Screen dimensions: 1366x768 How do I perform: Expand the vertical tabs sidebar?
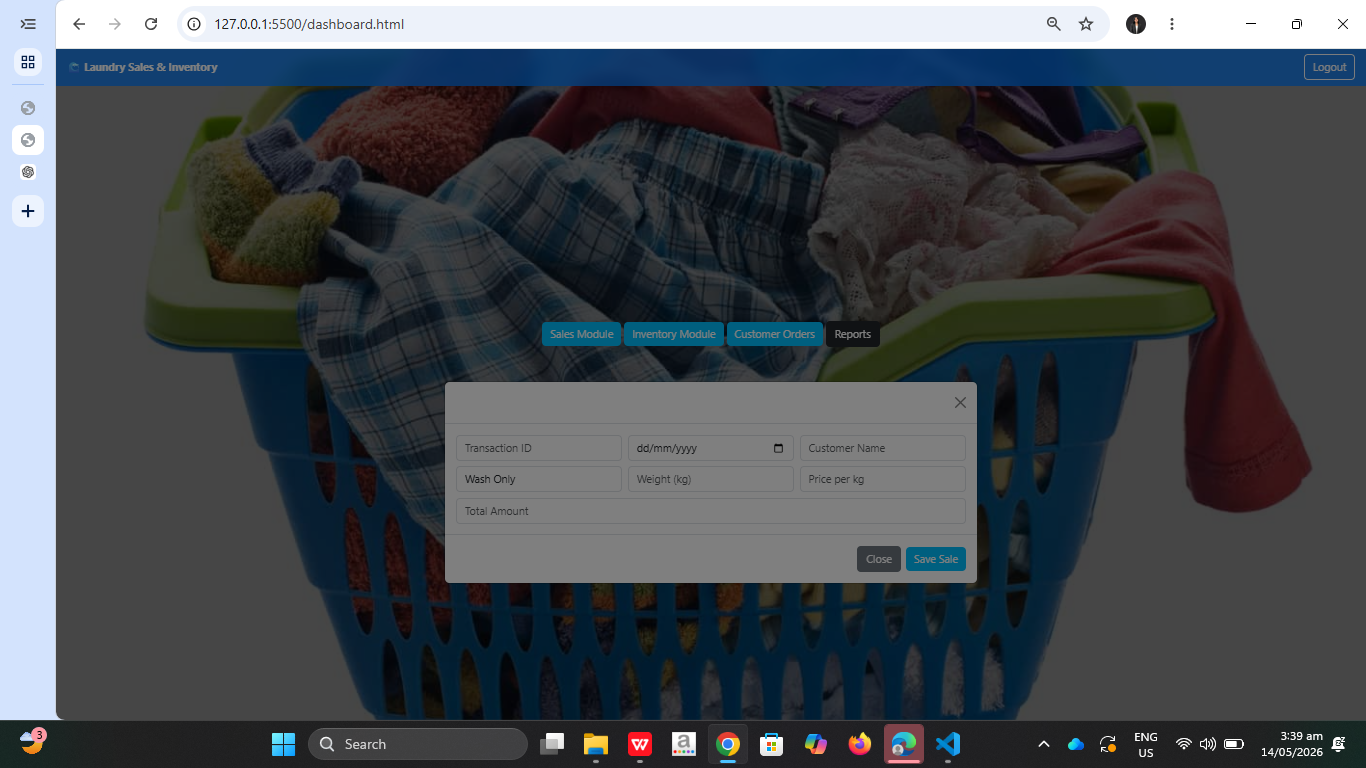point(28,24)
